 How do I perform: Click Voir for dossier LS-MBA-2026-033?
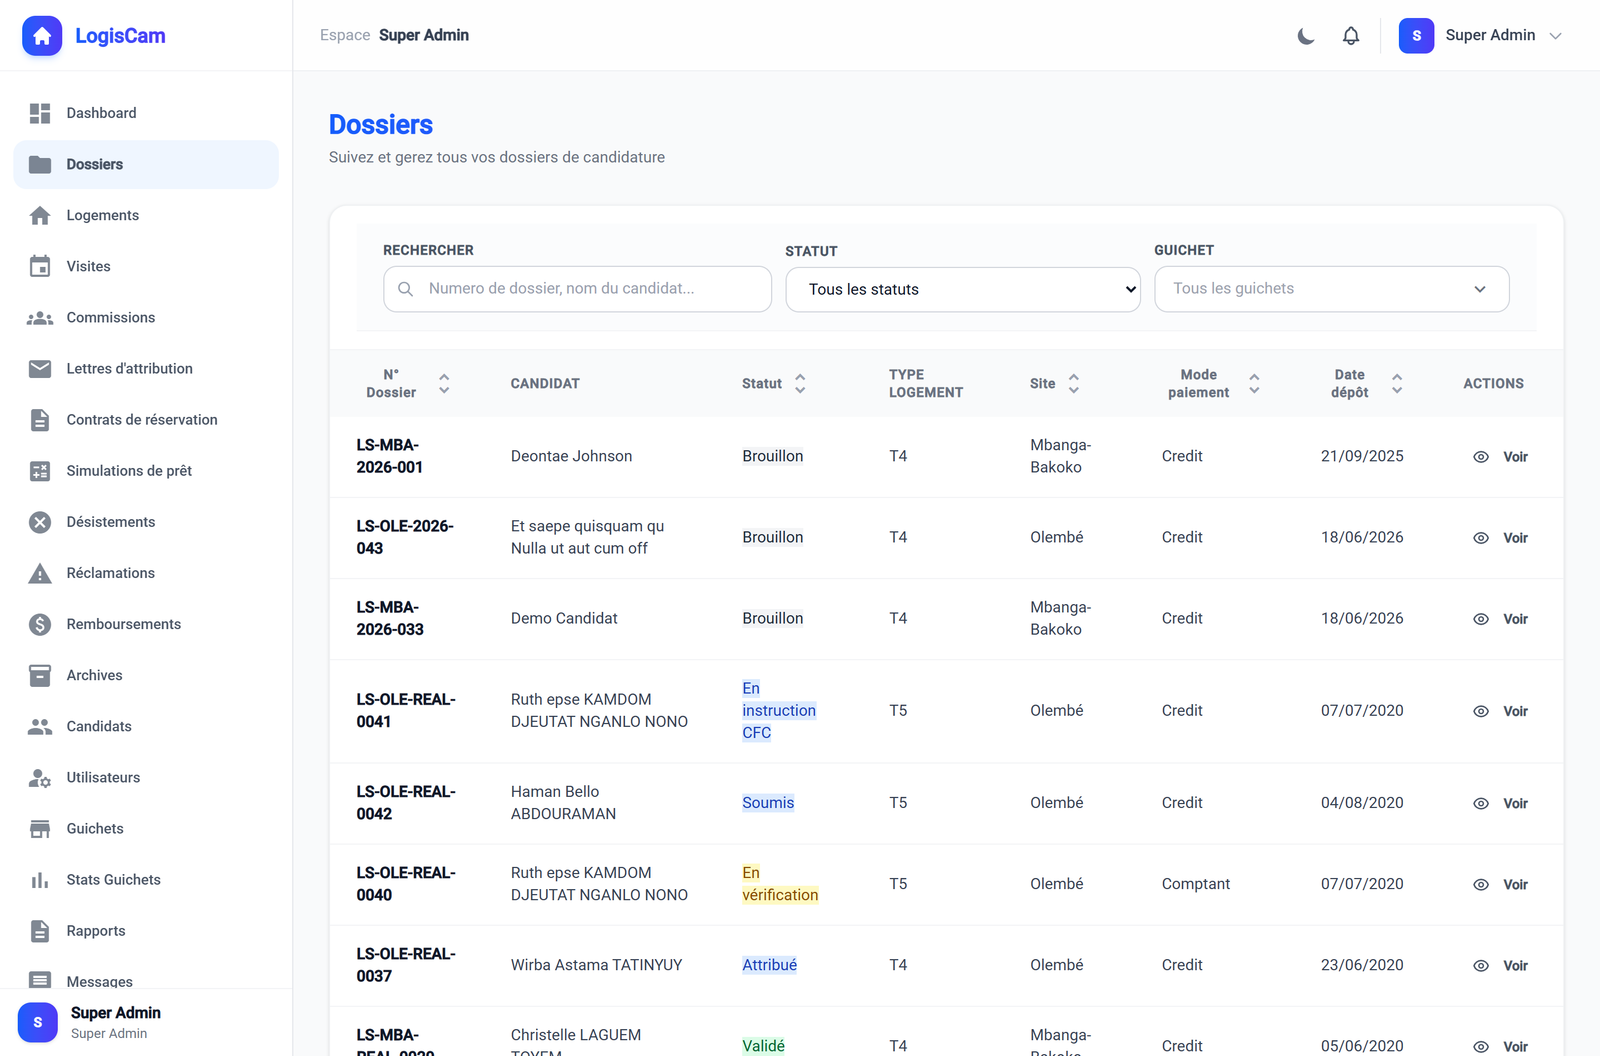(1515, 619)
